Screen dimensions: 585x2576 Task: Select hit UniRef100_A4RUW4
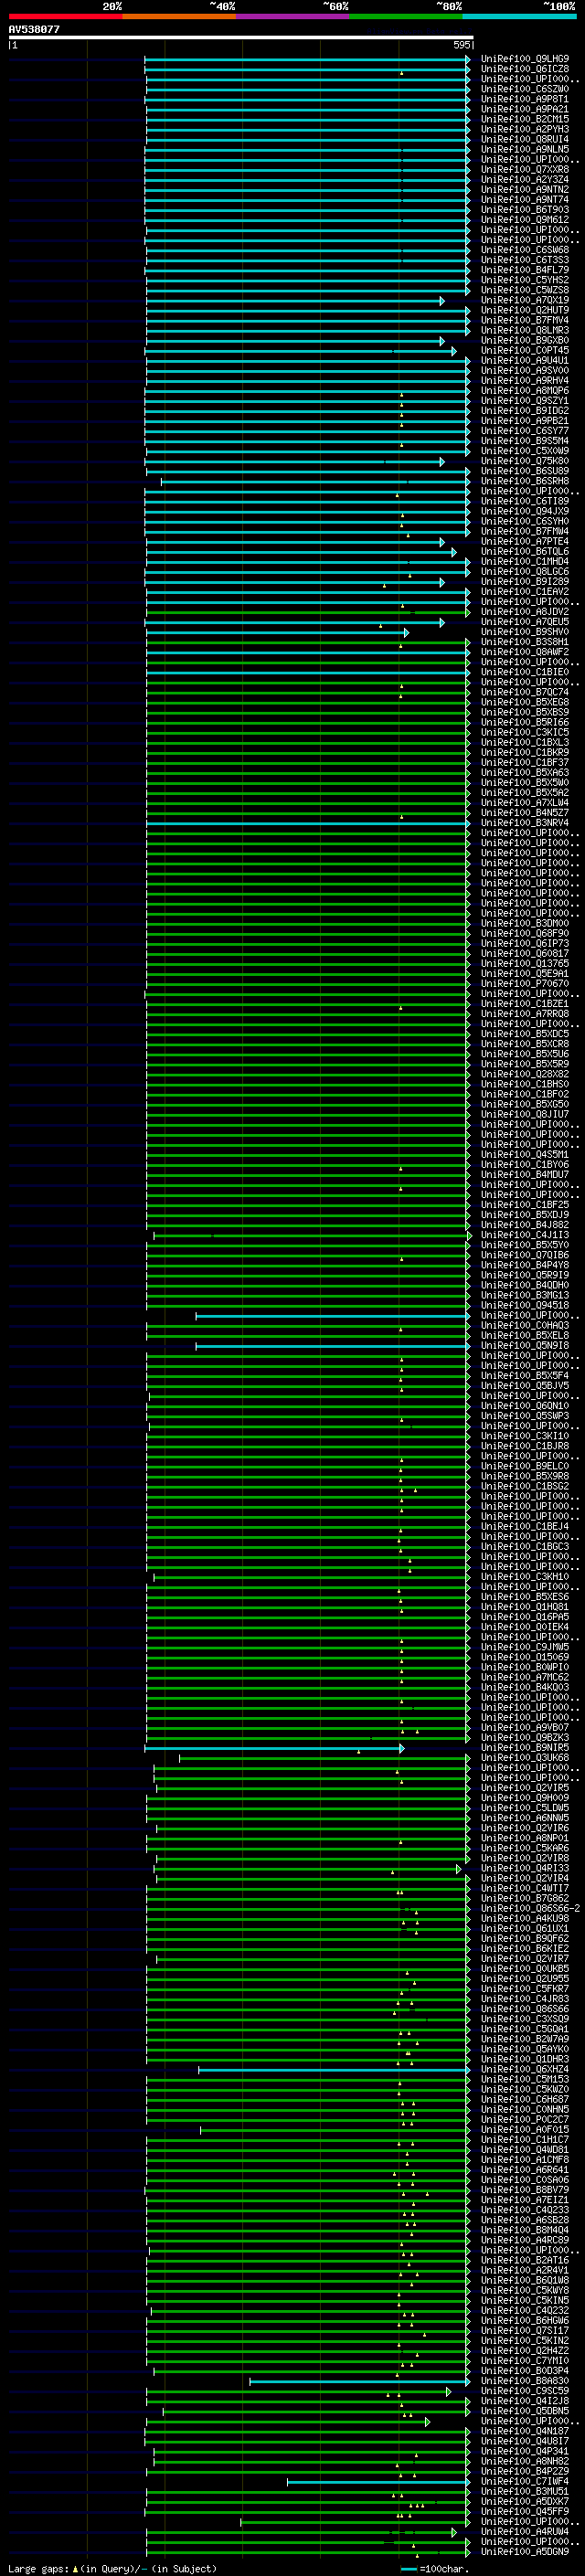[525, 2532]
